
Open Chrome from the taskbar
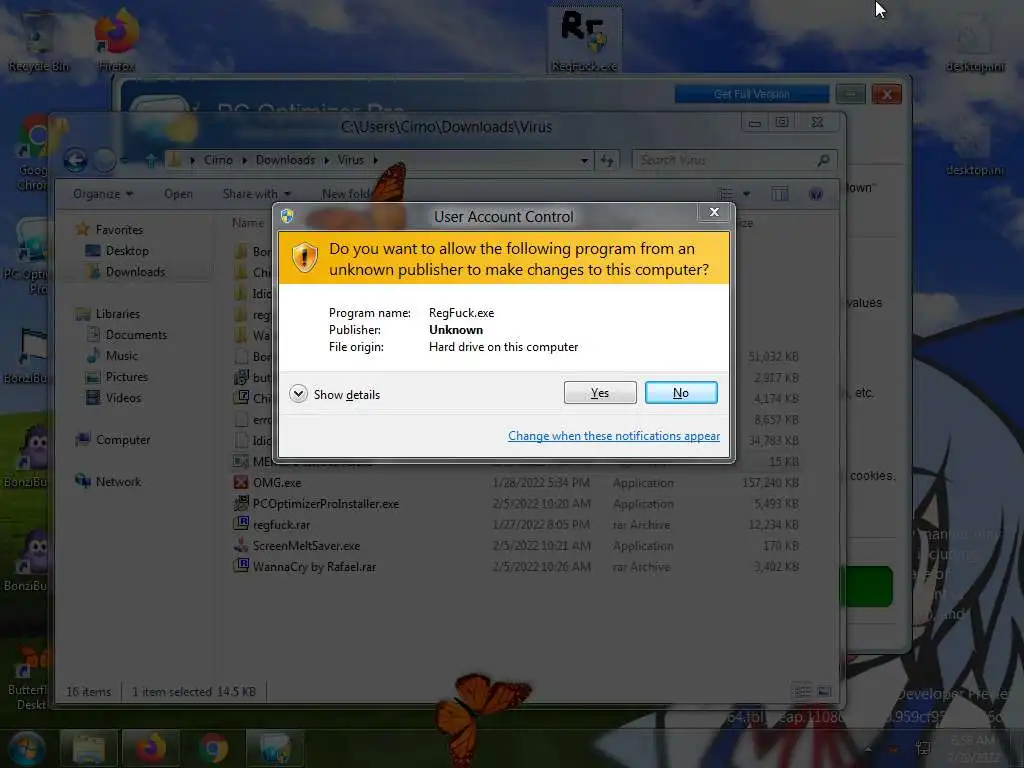[213, 748]
